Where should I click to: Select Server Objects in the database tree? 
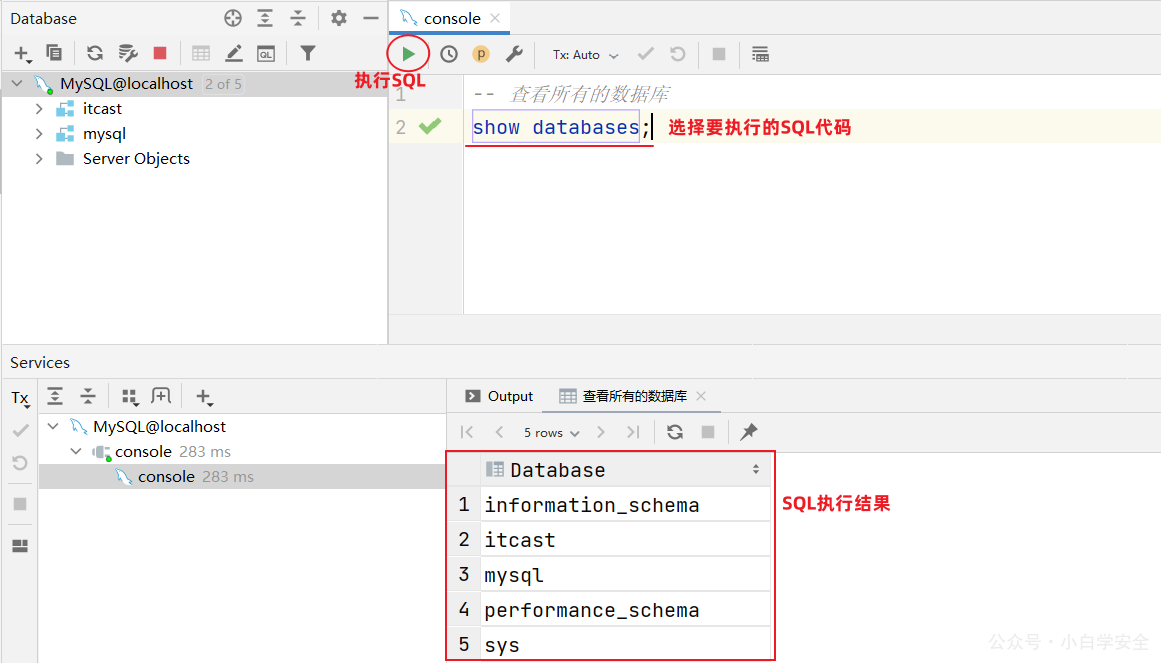click(136, 159)
